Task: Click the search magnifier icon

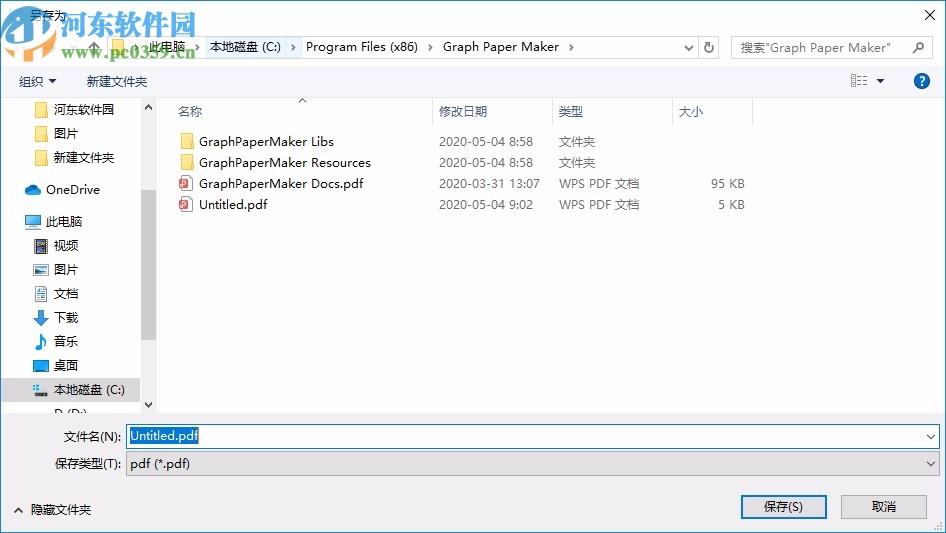Action: click(918, 47)
